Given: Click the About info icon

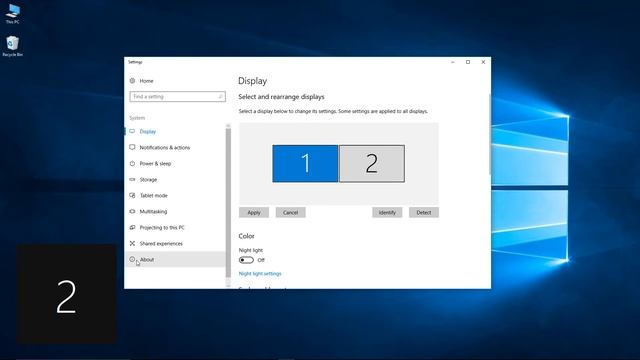Looking at the screenshot, I should coord(132,259).
